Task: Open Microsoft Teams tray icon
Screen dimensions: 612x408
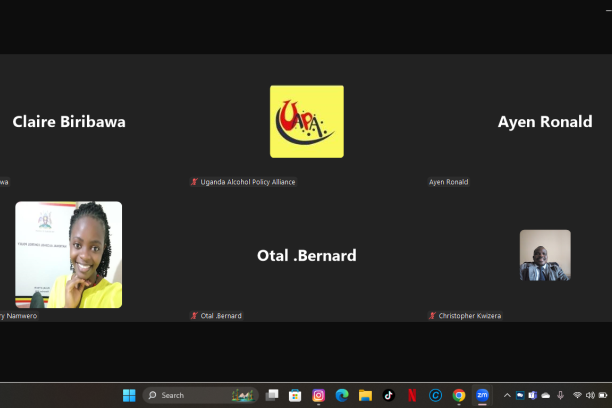Action: point(533,395)
